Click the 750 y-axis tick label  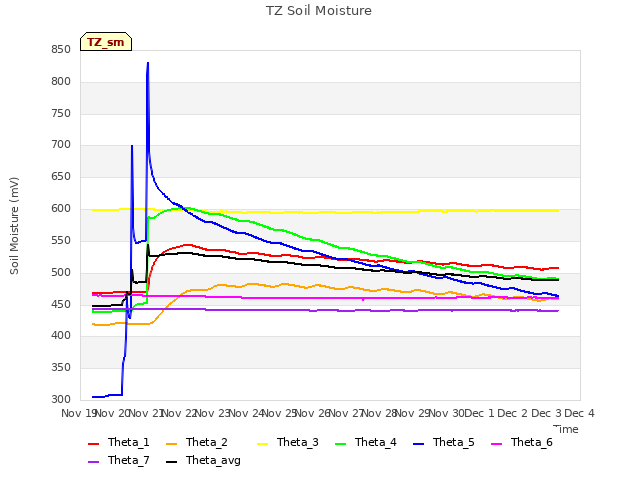61,113
